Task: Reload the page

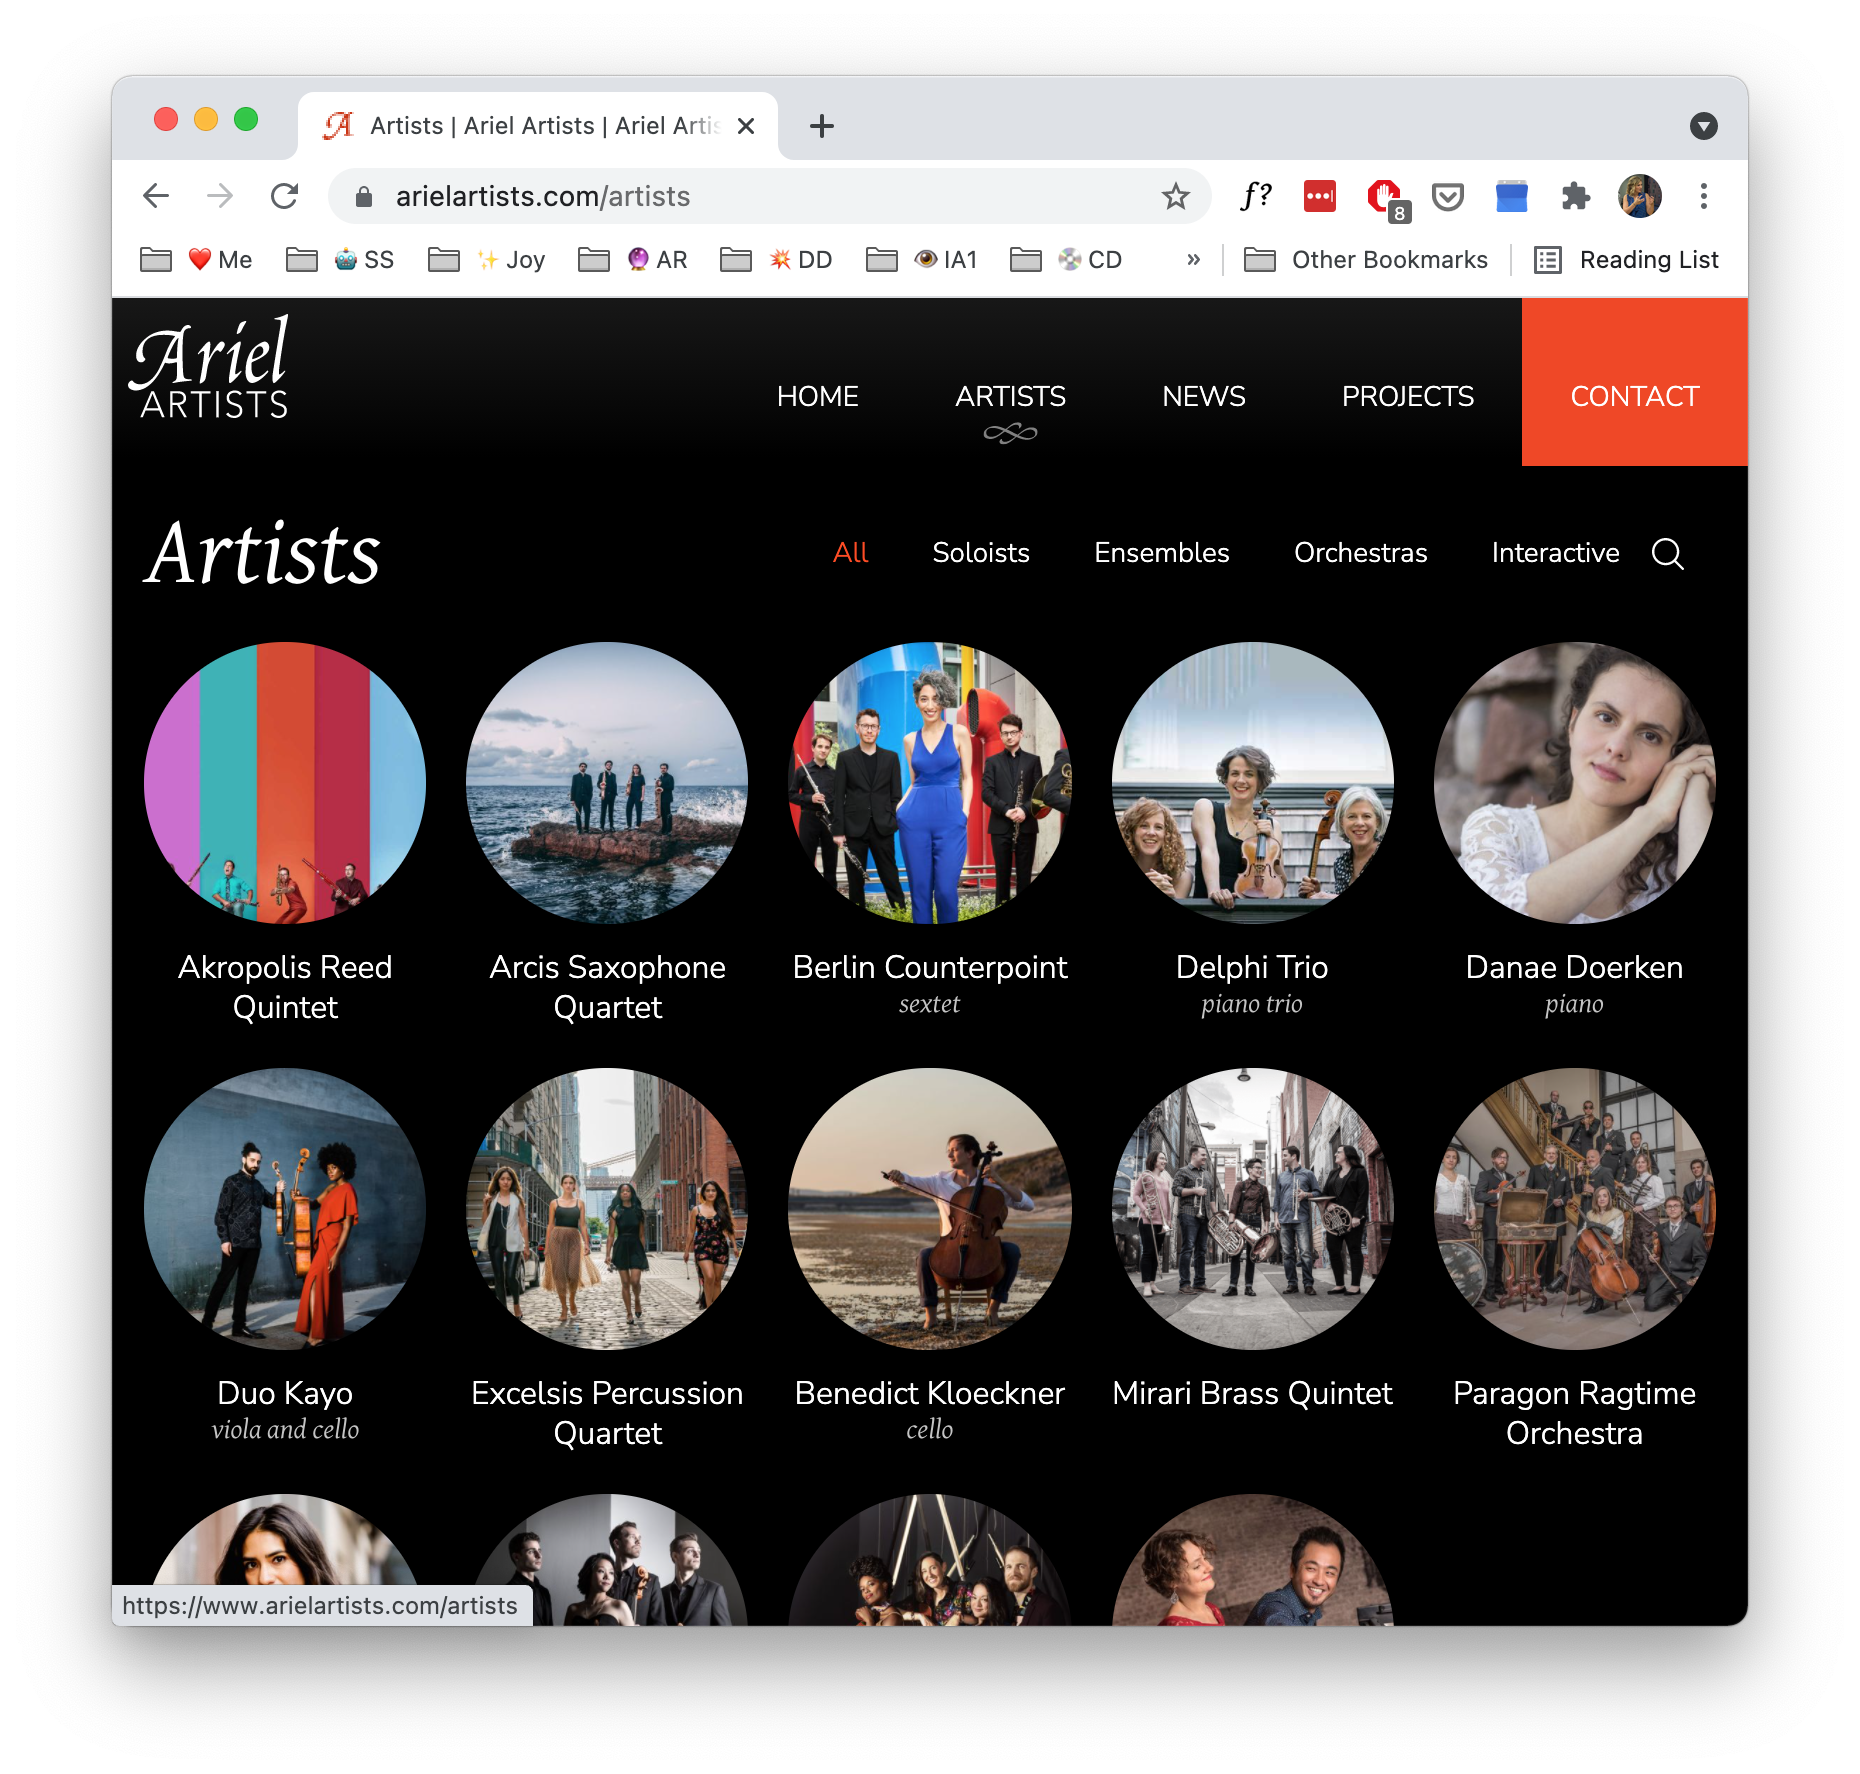Action: click(285, 196)
